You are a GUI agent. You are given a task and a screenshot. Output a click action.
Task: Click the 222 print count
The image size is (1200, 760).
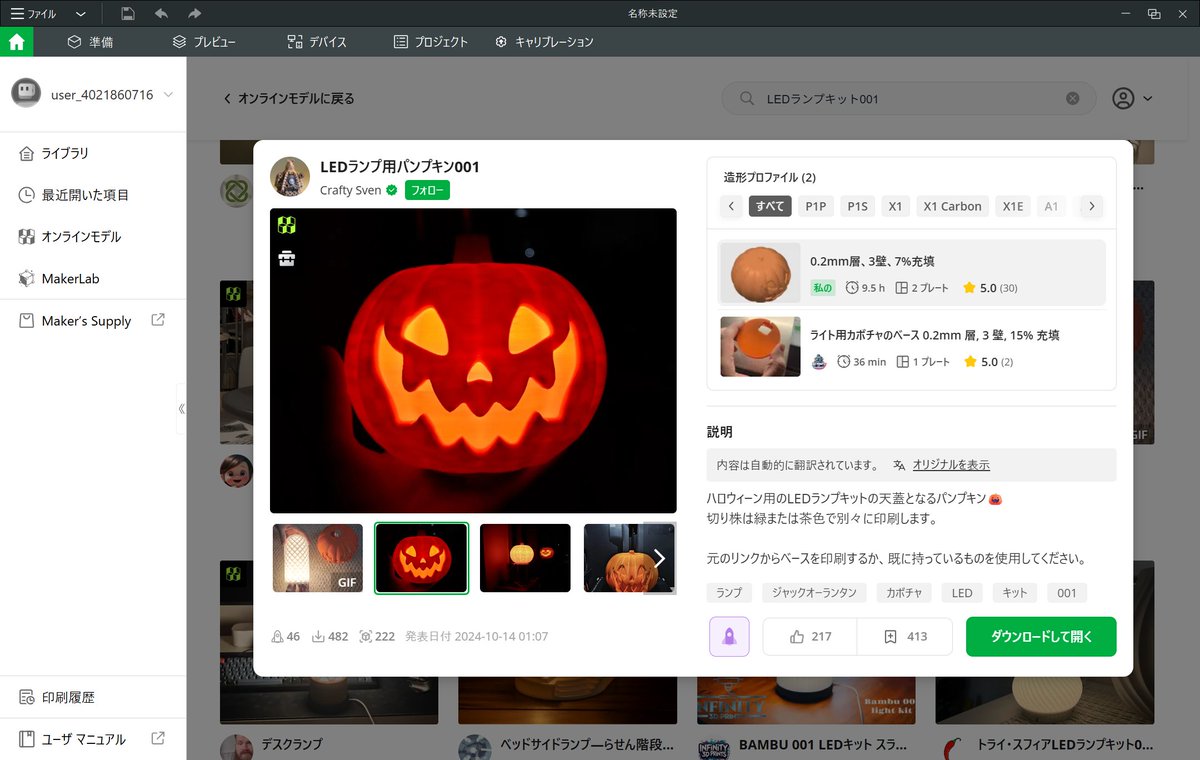coord(377,636)
